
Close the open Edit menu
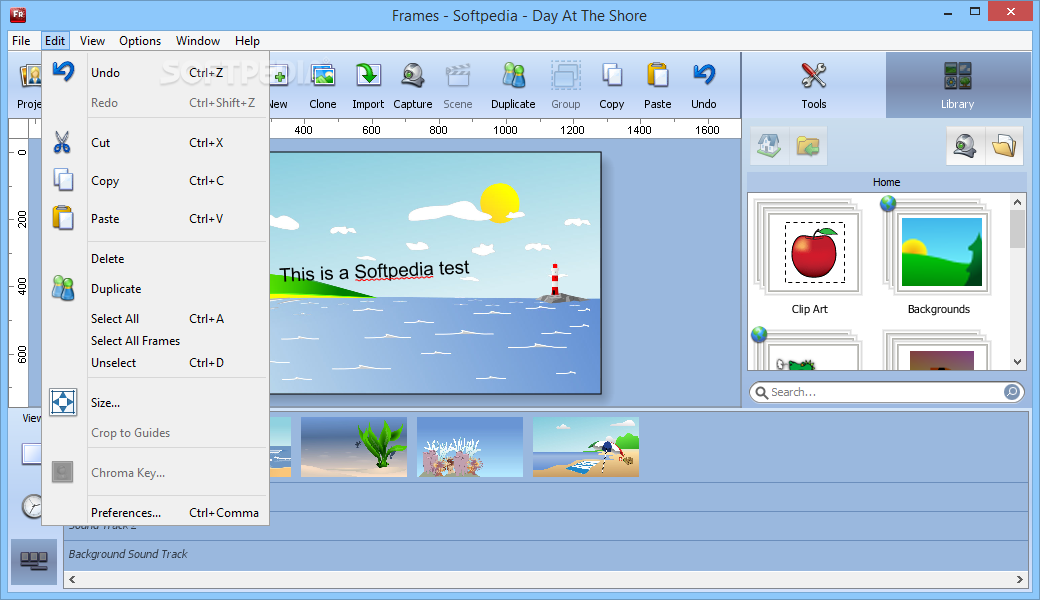[x=55, y=41]
